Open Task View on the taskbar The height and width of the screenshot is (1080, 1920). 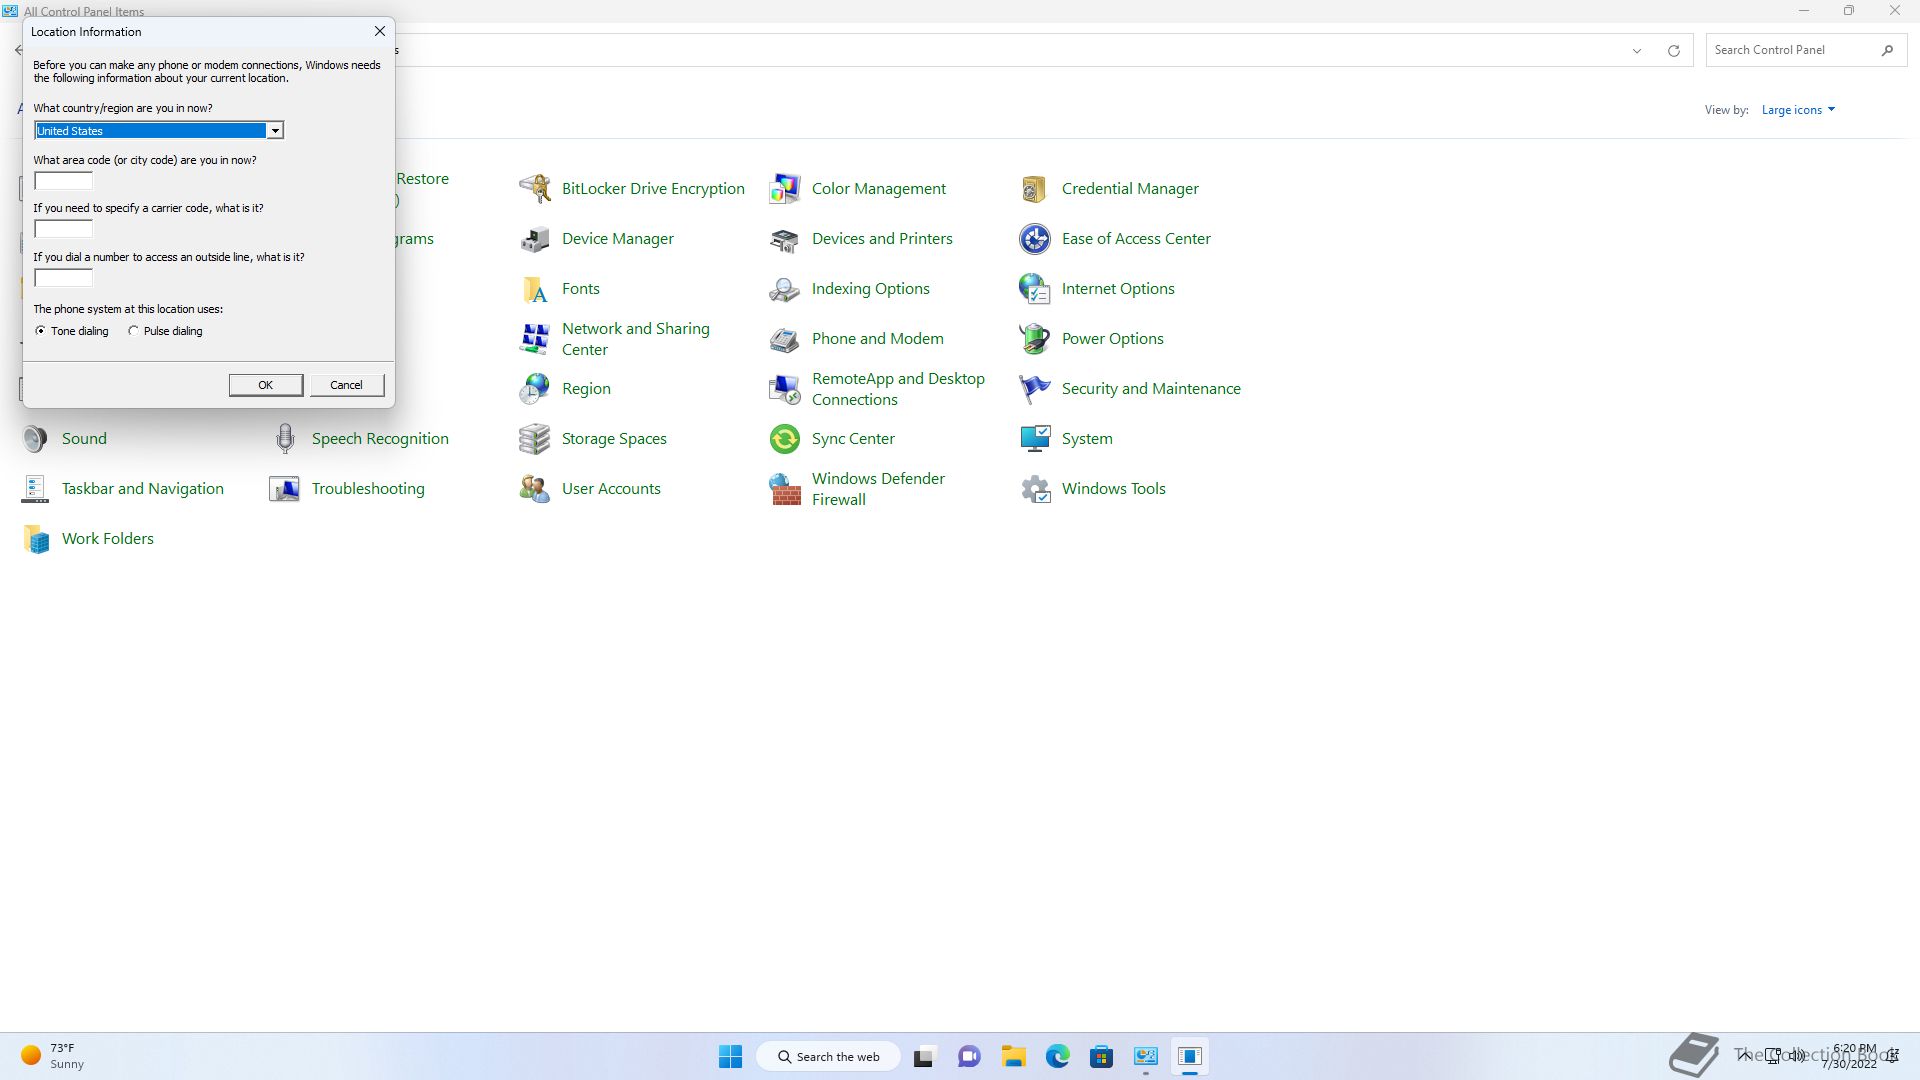(924, 1056)
